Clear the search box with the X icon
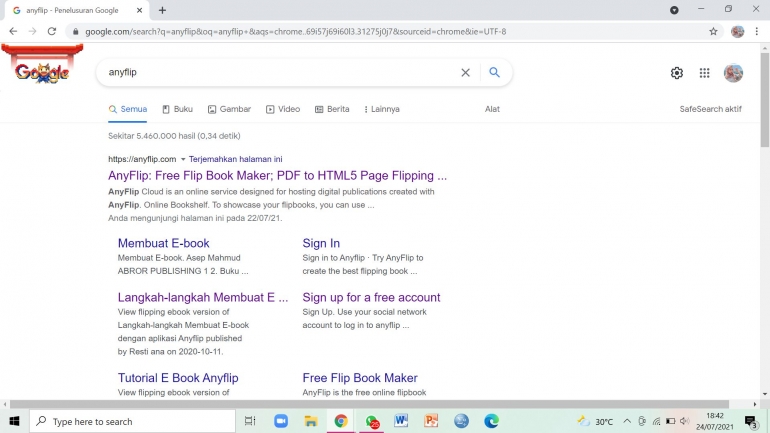This screenshot has width=770, height=433. [x=465, y=73]
